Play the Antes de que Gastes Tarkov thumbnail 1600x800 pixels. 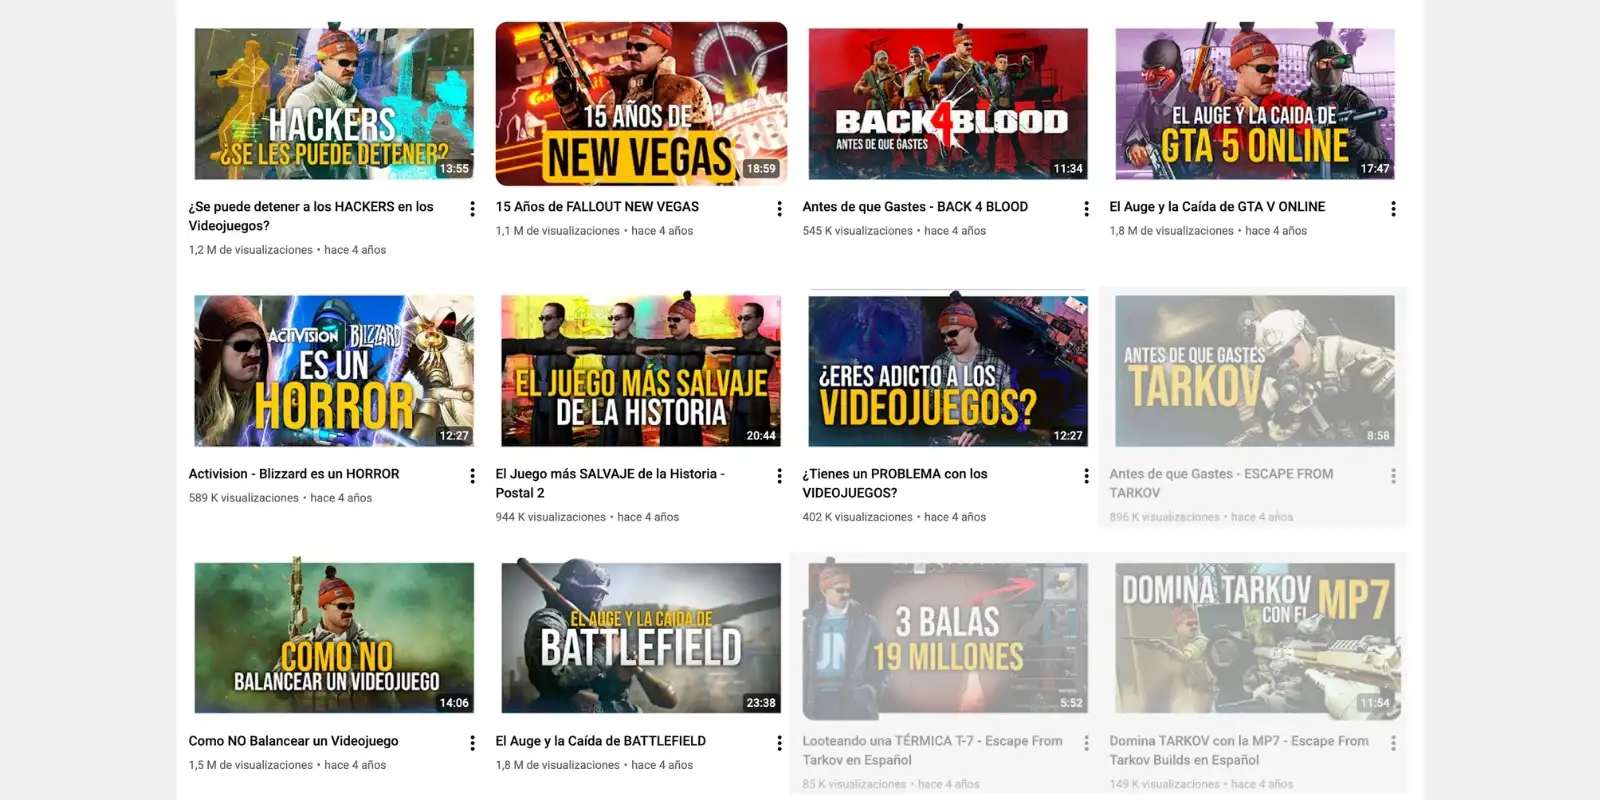(1255, 371)
